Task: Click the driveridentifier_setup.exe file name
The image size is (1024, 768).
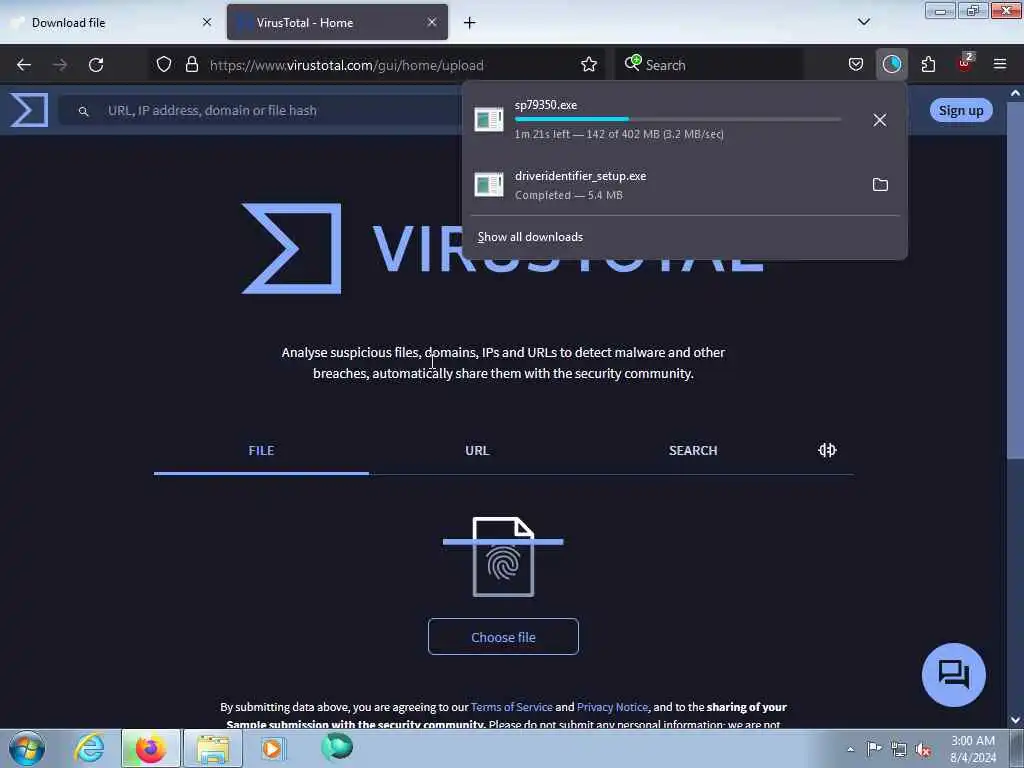Action: (580, 176)
